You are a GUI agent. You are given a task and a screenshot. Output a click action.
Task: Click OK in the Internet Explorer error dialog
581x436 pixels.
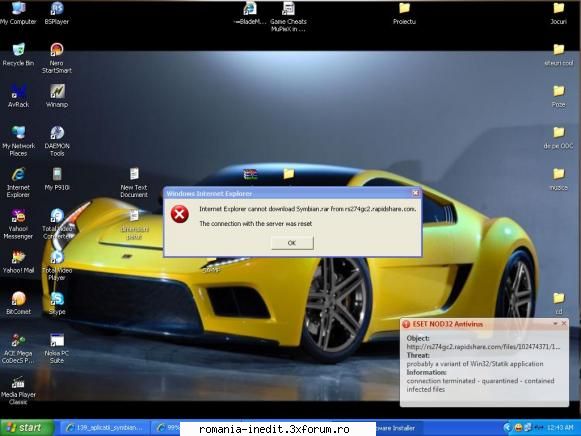click(x=292, y=243)
